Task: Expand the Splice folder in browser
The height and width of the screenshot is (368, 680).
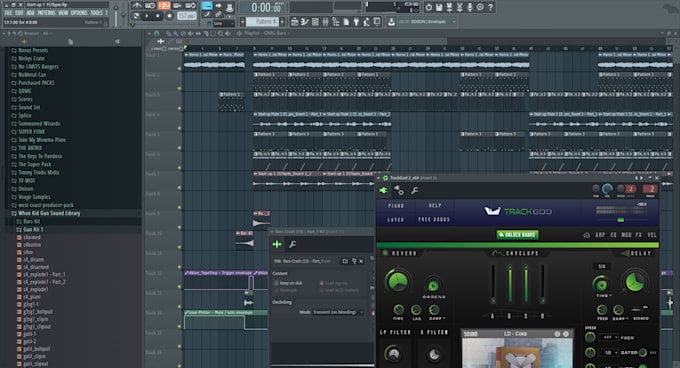Action: [x=21, y=115]
